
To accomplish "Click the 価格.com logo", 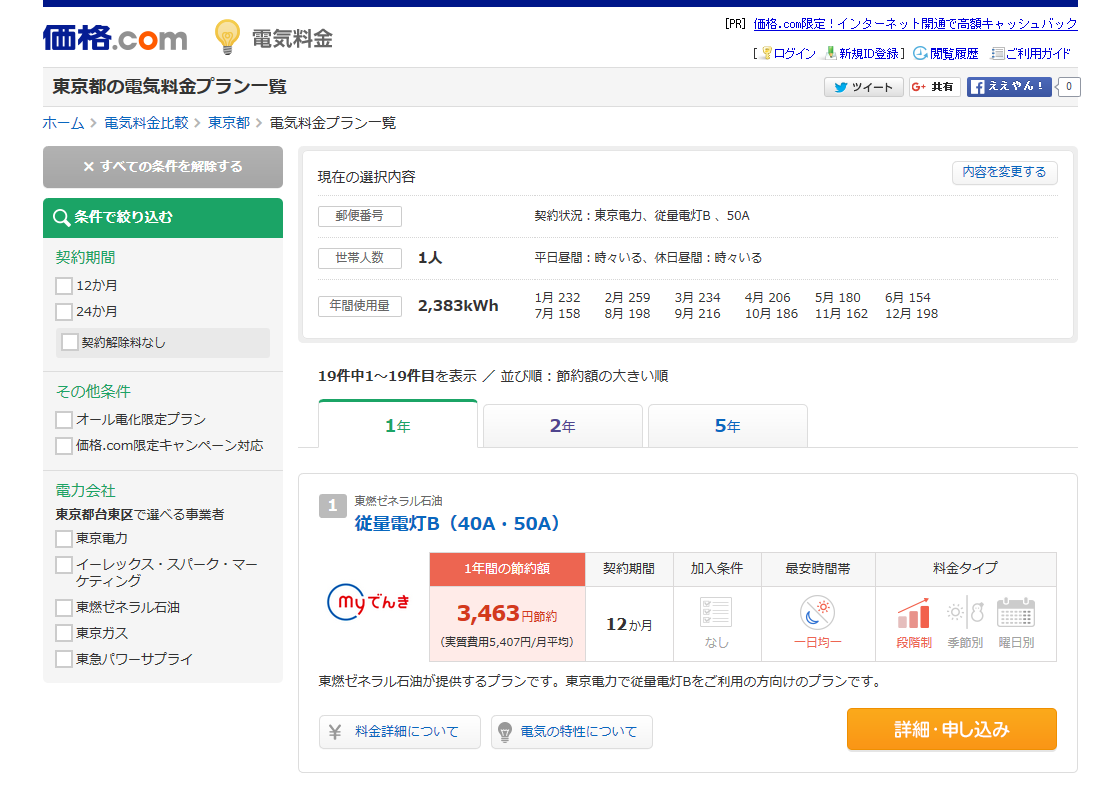I will [x=115, y=38].
